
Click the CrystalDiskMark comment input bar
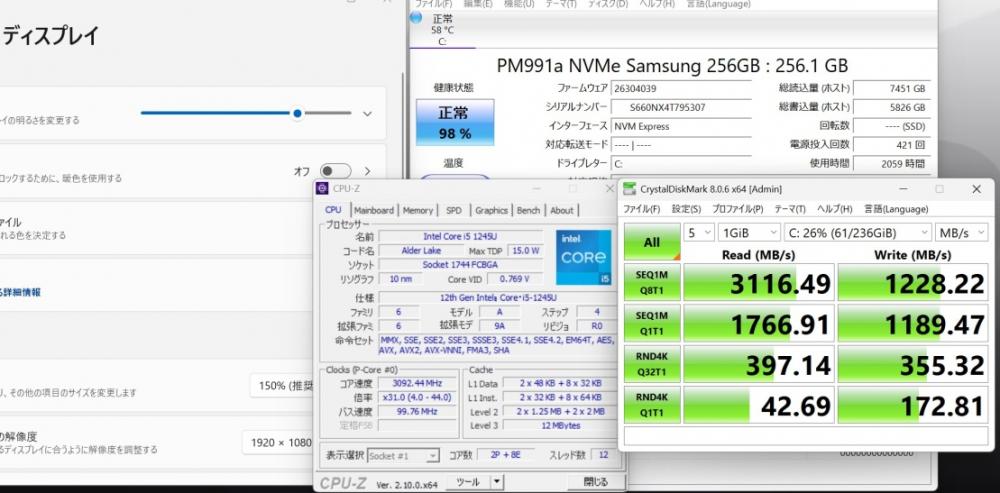[x=805, y=435]
